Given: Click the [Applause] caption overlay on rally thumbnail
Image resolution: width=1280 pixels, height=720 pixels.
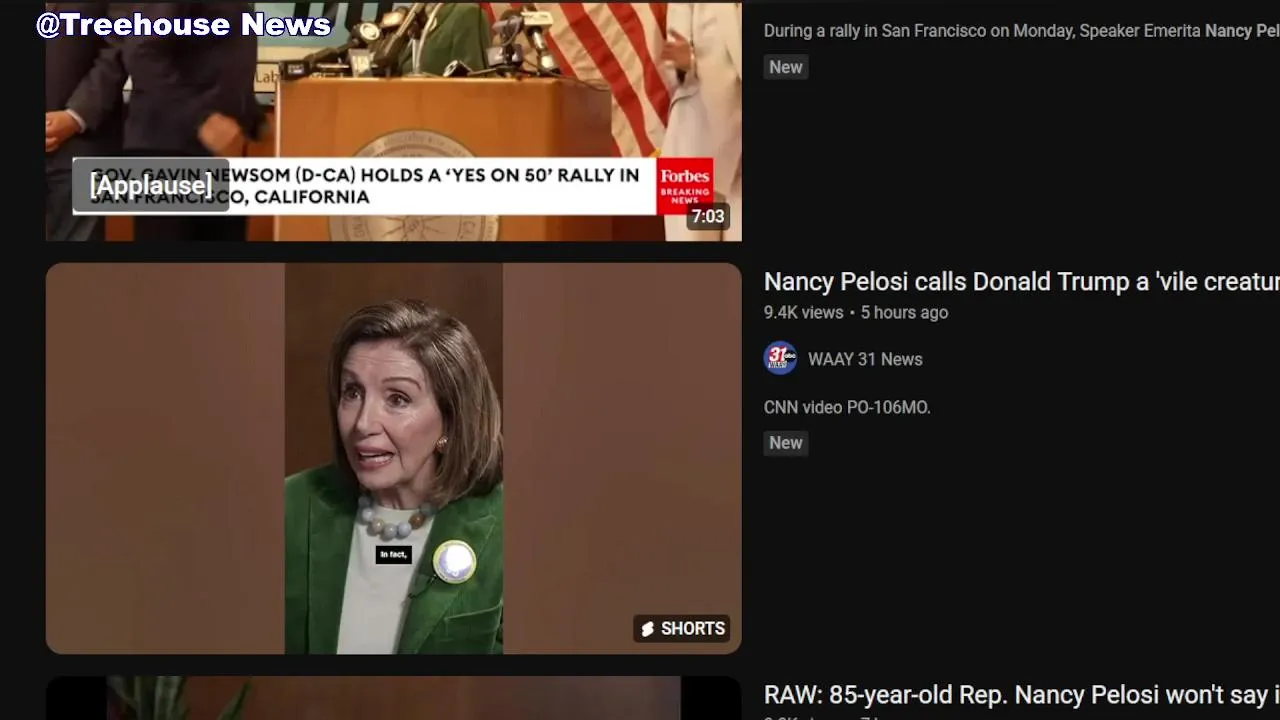Looking at the screenshot, I should click(151, 185).
